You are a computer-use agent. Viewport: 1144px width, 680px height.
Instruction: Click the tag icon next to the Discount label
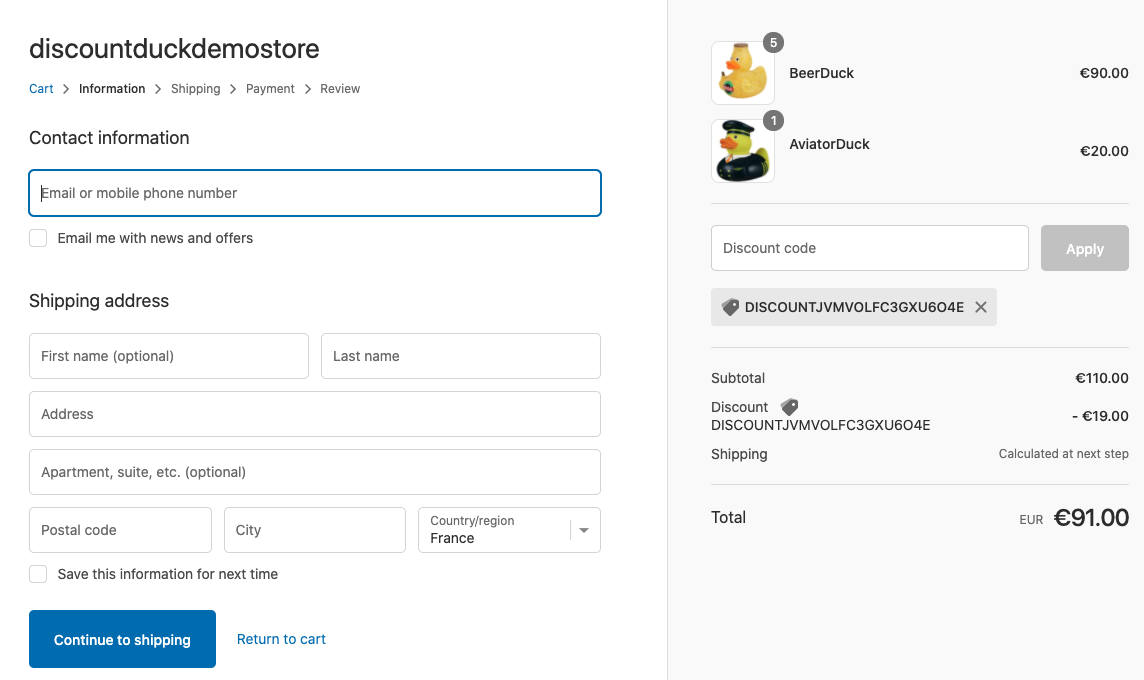pyautogui.click(x=790, y=407)
